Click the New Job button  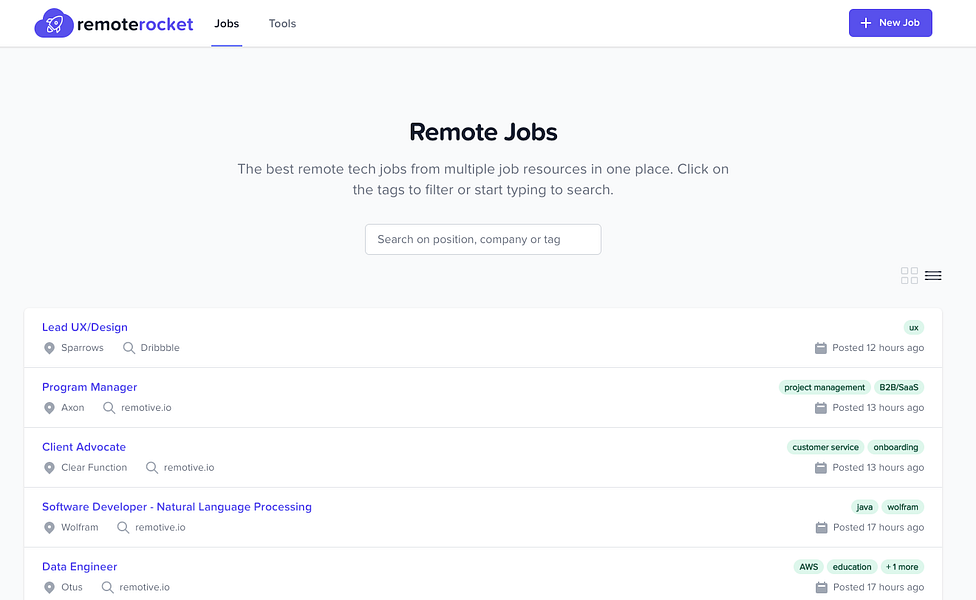click(x=890, y=23)
